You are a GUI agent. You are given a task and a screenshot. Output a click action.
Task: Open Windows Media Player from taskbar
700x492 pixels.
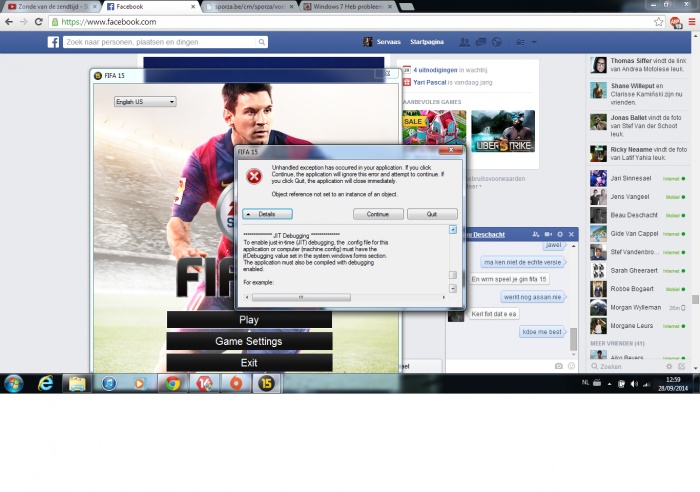[140, 384]
